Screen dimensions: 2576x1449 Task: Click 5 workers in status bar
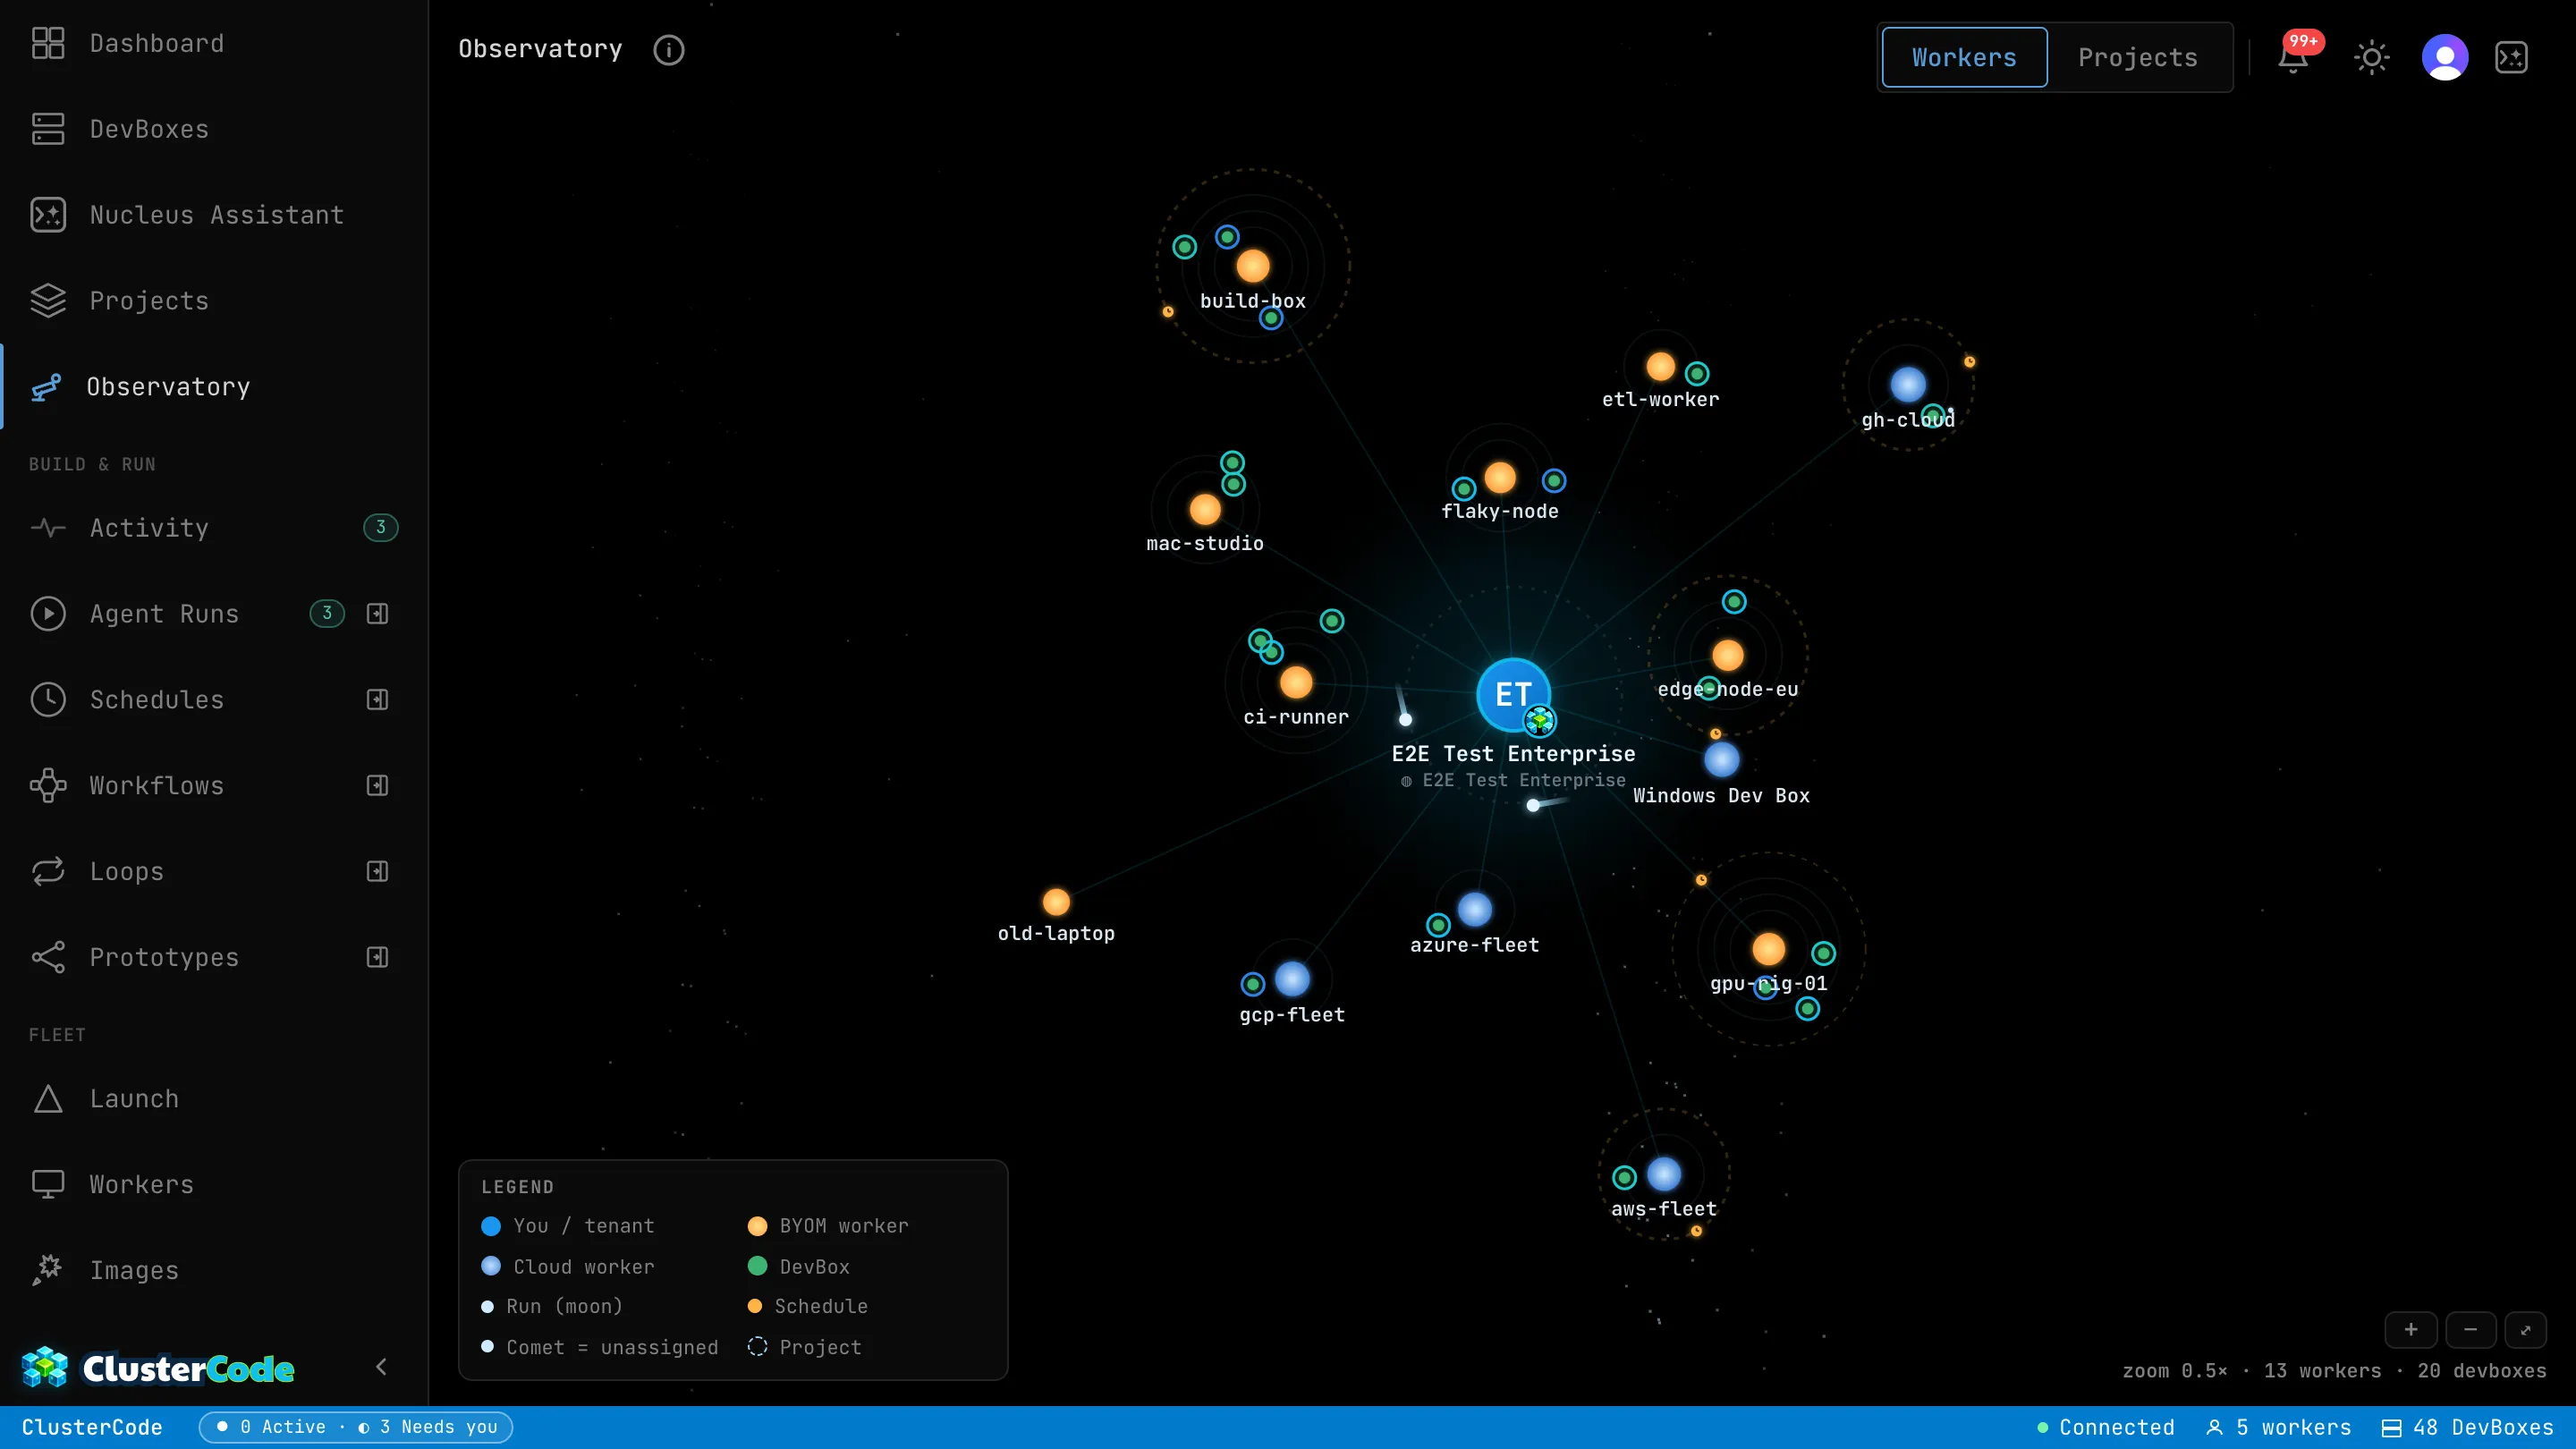(x=2278, y=1427)
